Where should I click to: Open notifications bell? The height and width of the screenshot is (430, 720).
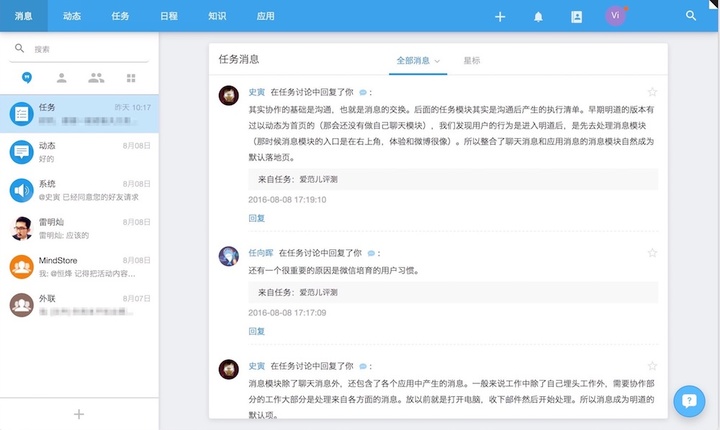pos(539,16)
